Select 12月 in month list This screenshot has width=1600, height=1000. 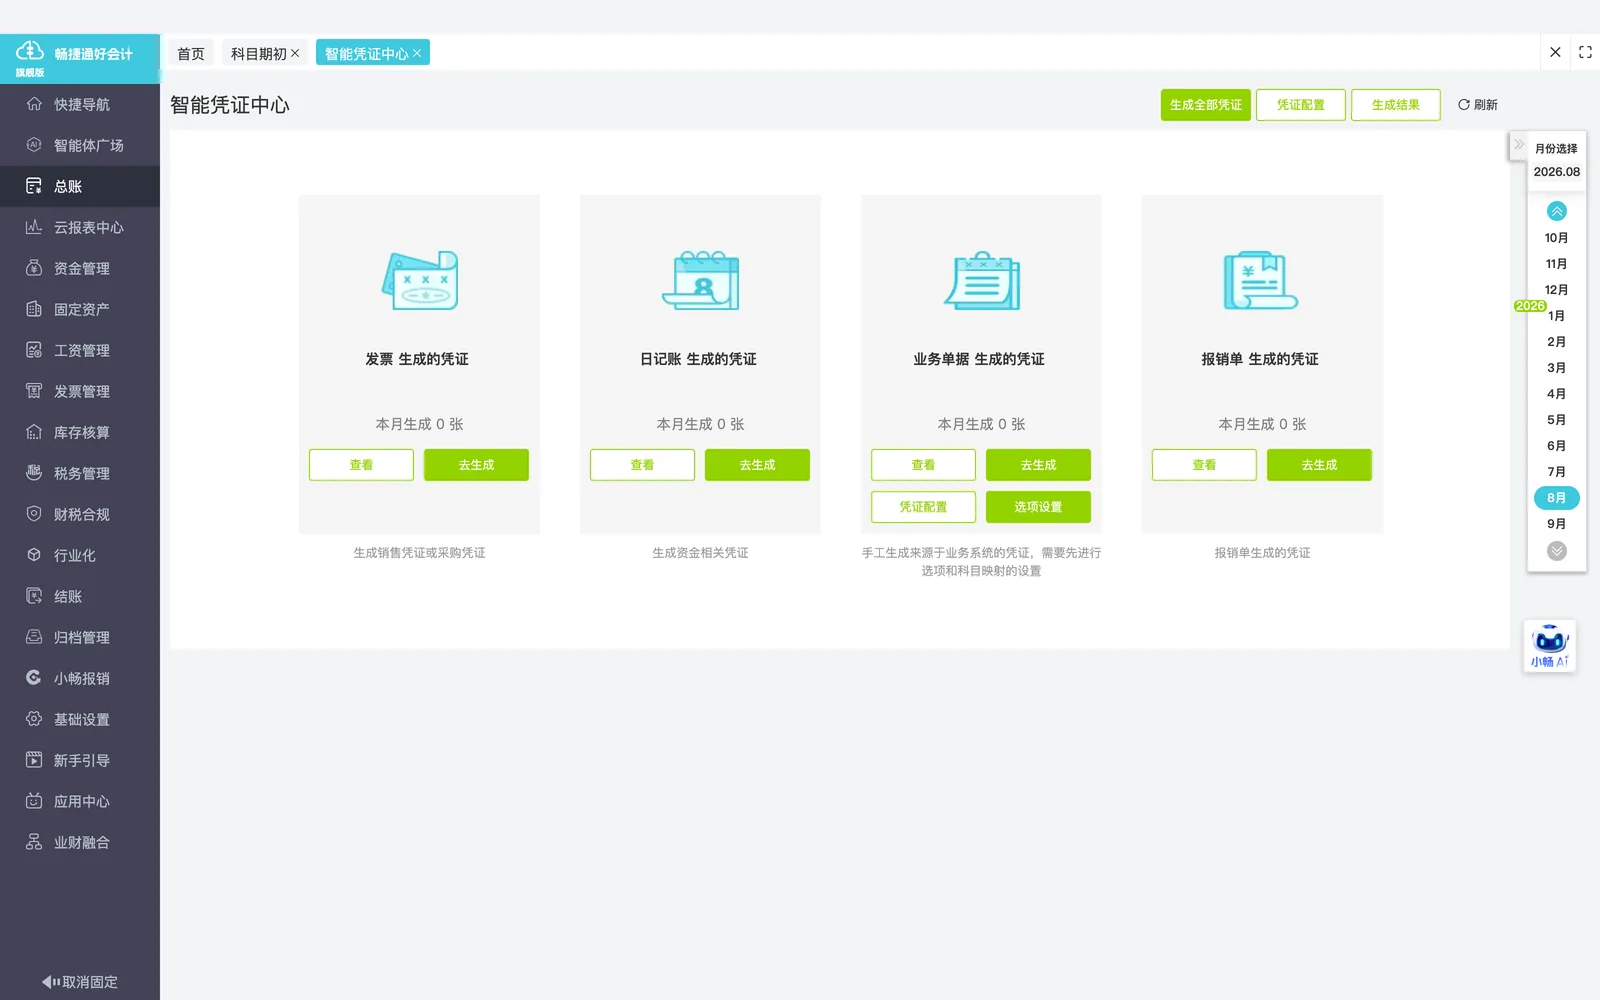(1557, 290)
